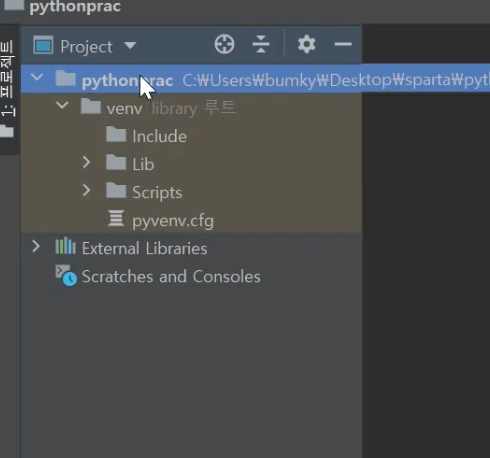Select the Include folder

(x=159, y=137)
